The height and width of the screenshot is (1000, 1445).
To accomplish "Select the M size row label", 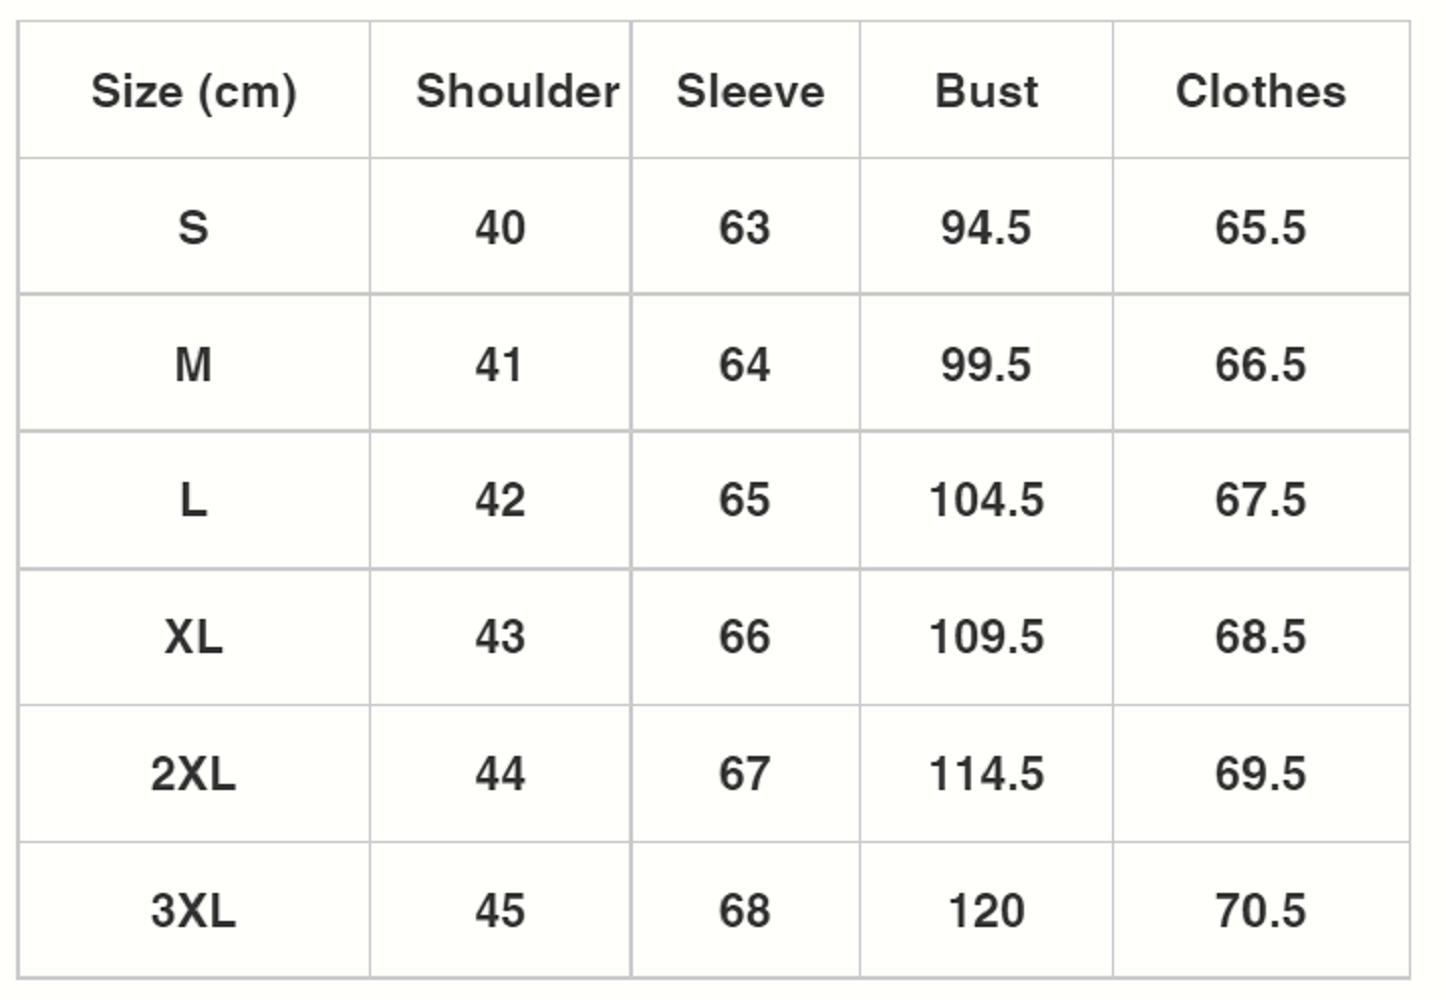I will click(194, 364).
